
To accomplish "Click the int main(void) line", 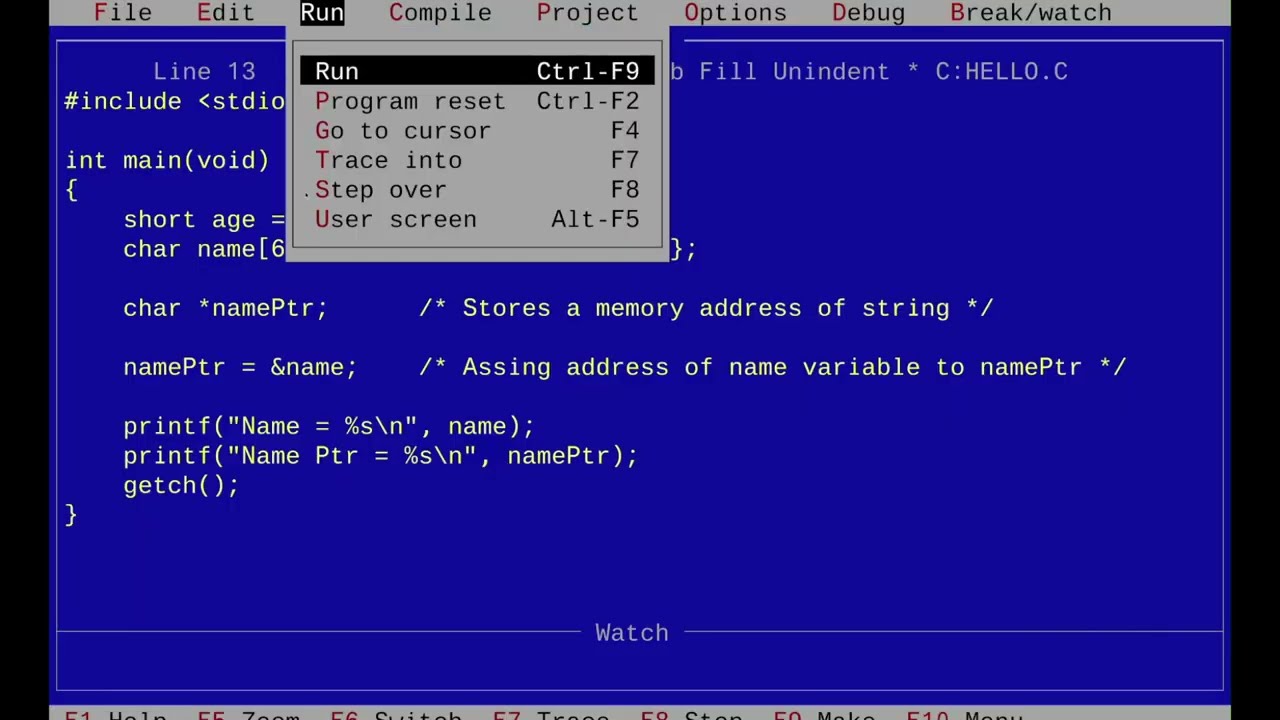I will pos(167,161).
